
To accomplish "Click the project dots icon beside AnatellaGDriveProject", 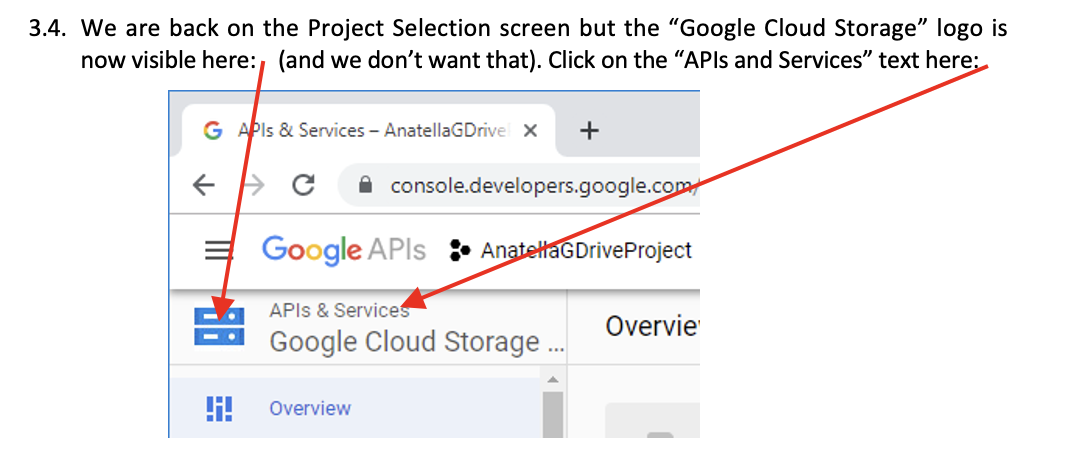I will click(459, 250).
